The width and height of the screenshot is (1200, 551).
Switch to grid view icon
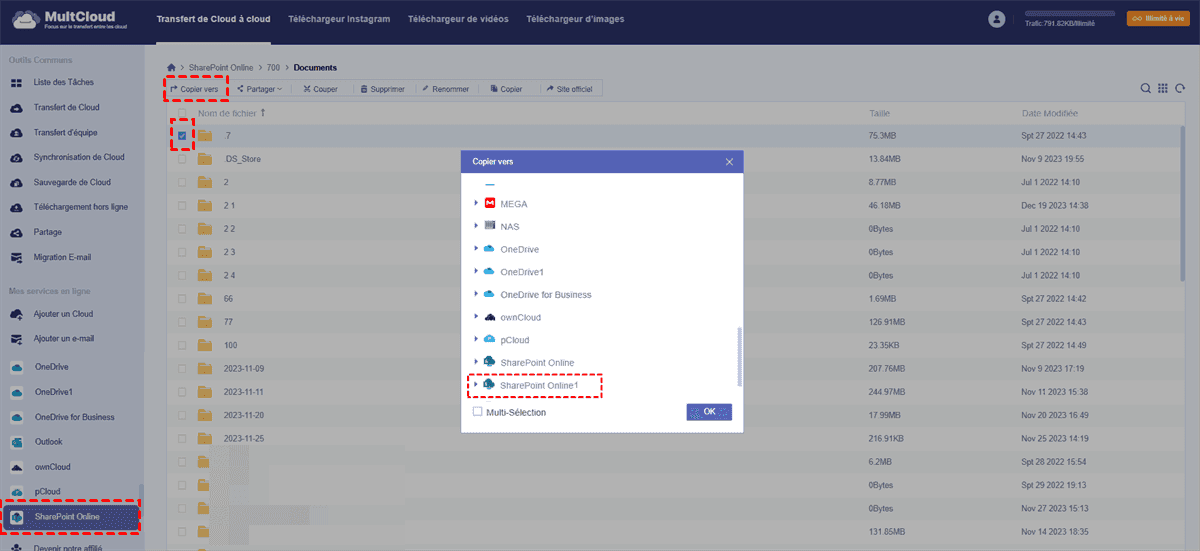click(x=1163, y=88)
